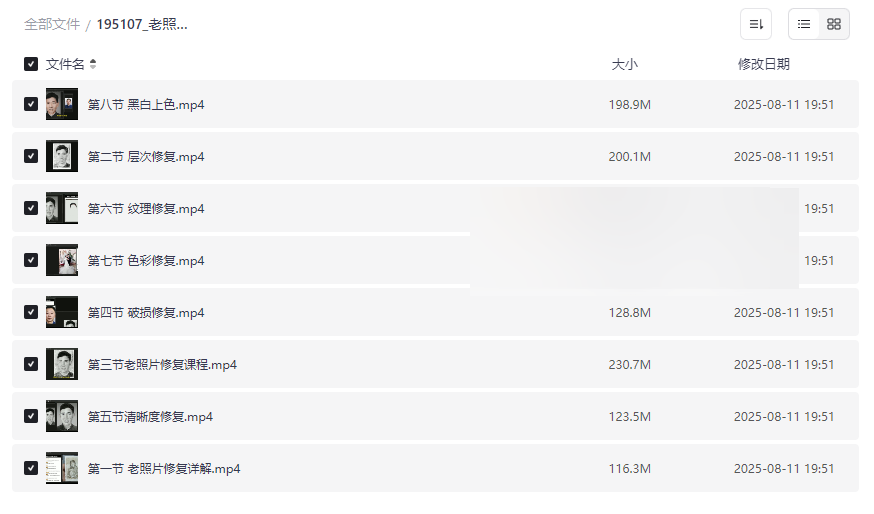
Task: Switch to list view layout
Action: point(804,24)
